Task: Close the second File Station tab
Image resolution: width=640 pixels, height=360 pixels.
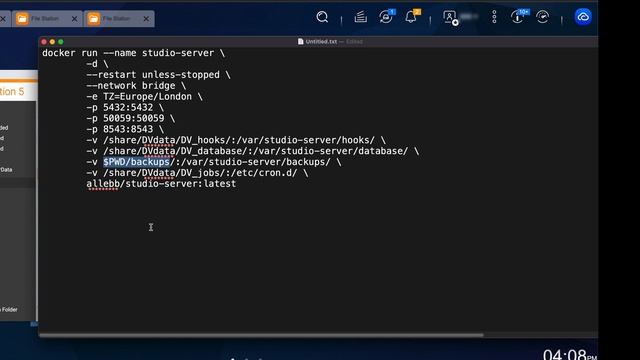Action: coord(146,19)
